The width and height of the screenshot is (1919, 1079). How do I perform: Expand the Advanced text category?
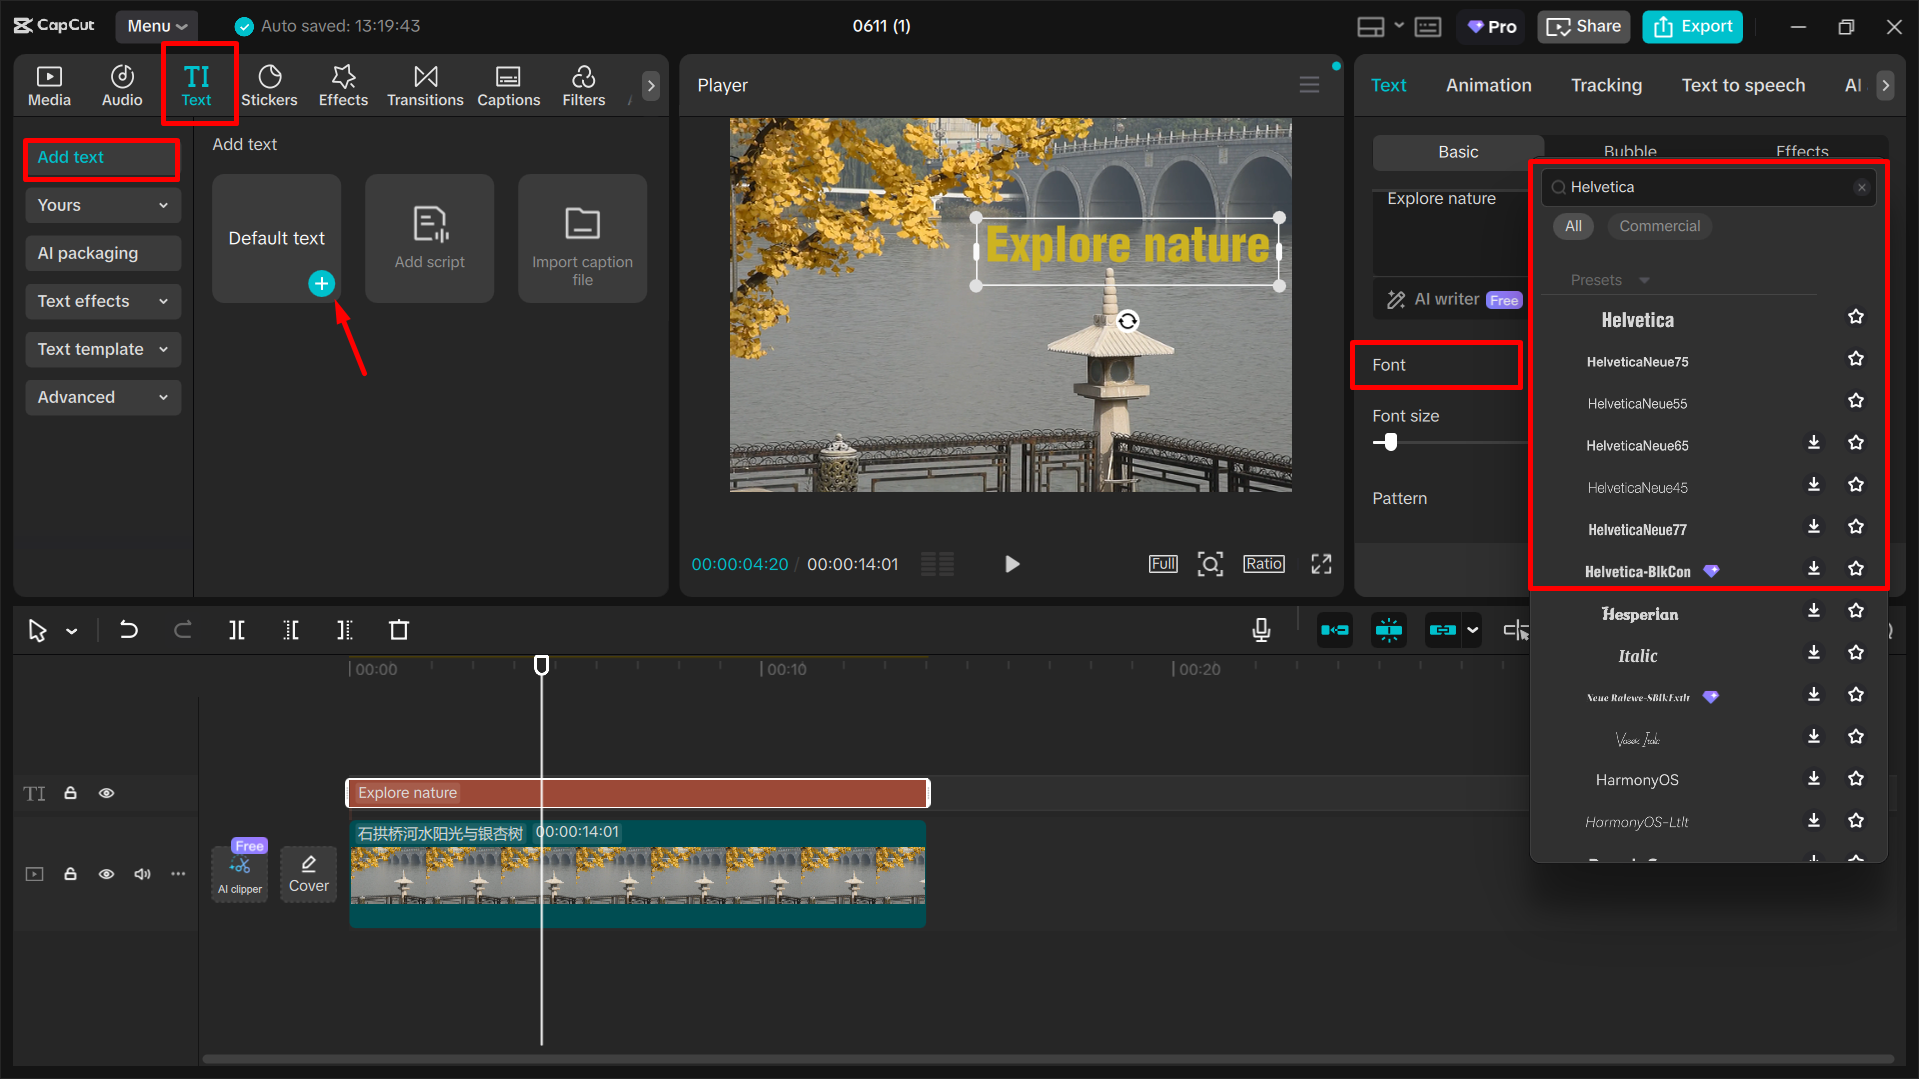pyautogui.click(x=103, y=397)
